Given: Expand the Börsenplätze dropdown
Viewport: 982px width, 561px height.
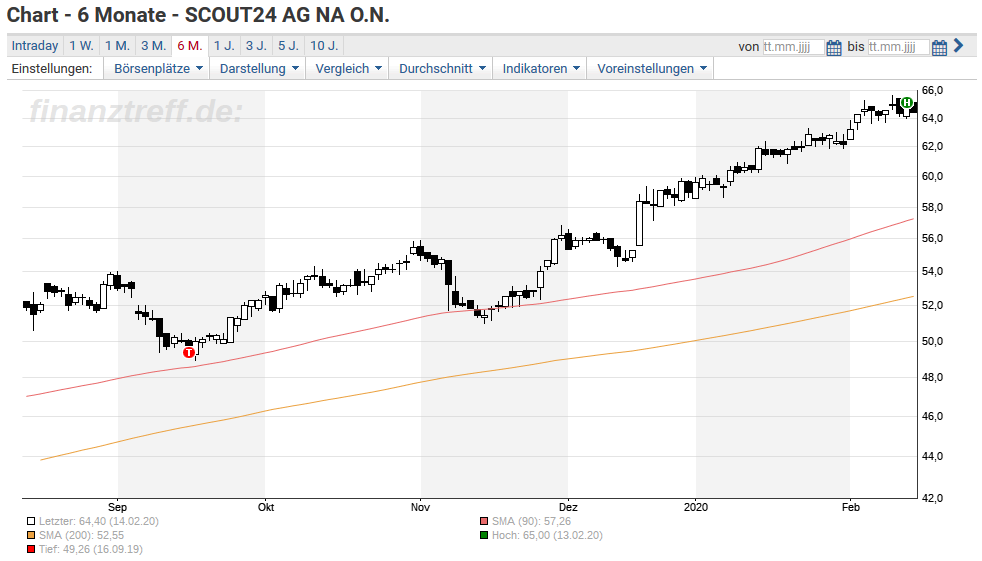Looking at the screenshot, I should point(158,68).
